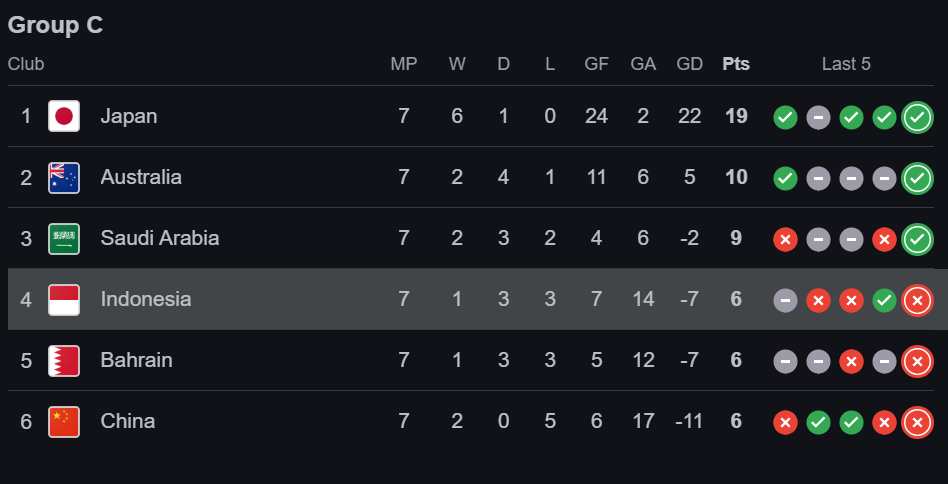
Task: Select Indonesia's most recent loss icon
Action: 917,300
